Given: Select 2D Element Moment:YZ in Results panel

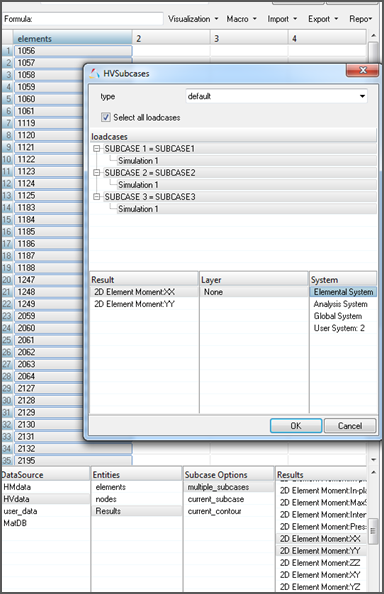Looking at the screenshot, I should click(x=322, y=587).
